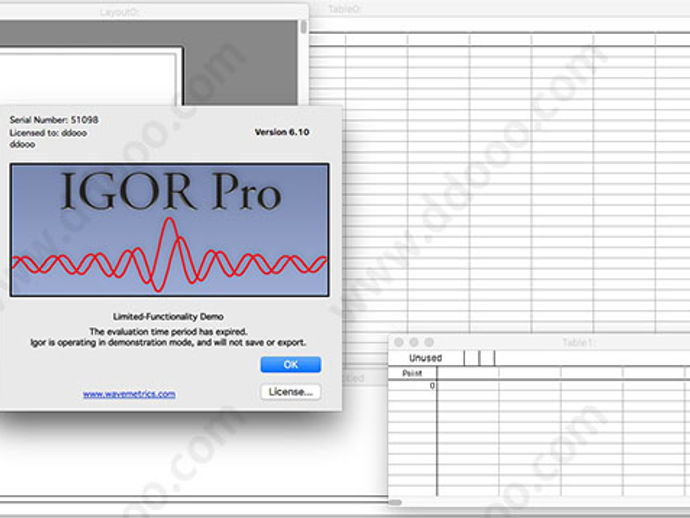Click the IGOR Pro splash image
The image size is (690, 518).
coord(169,230)
